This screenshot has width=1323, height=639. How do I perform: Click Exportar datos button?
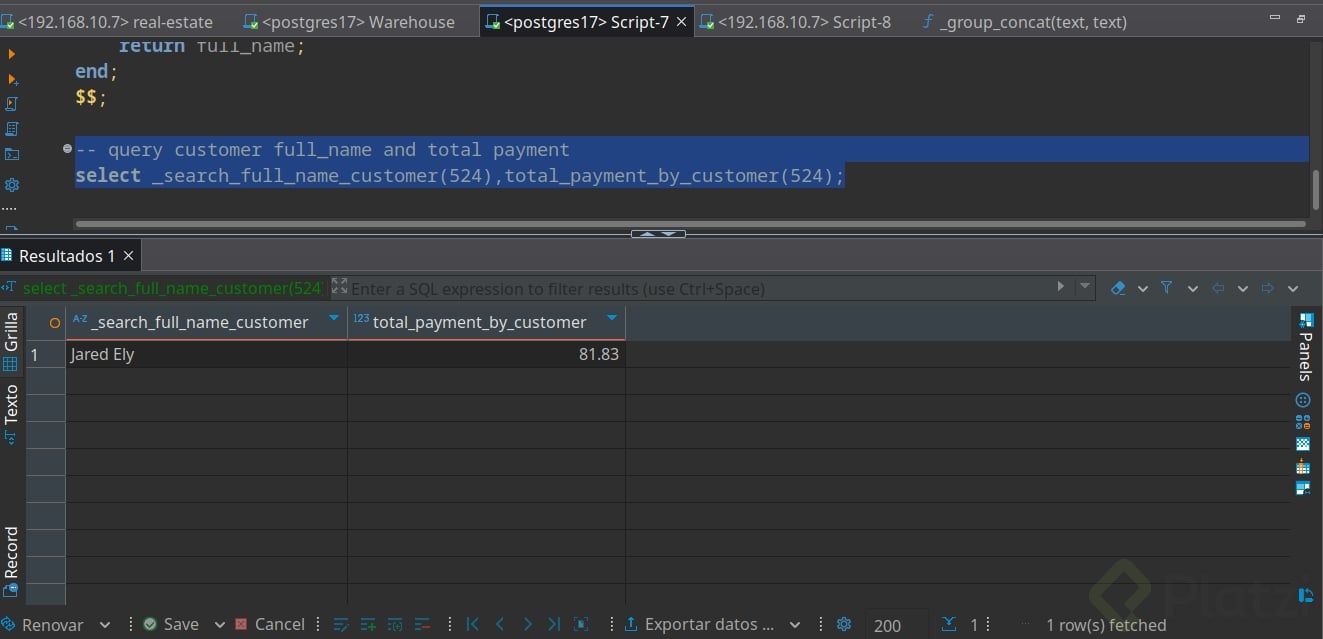pos(700,624)
